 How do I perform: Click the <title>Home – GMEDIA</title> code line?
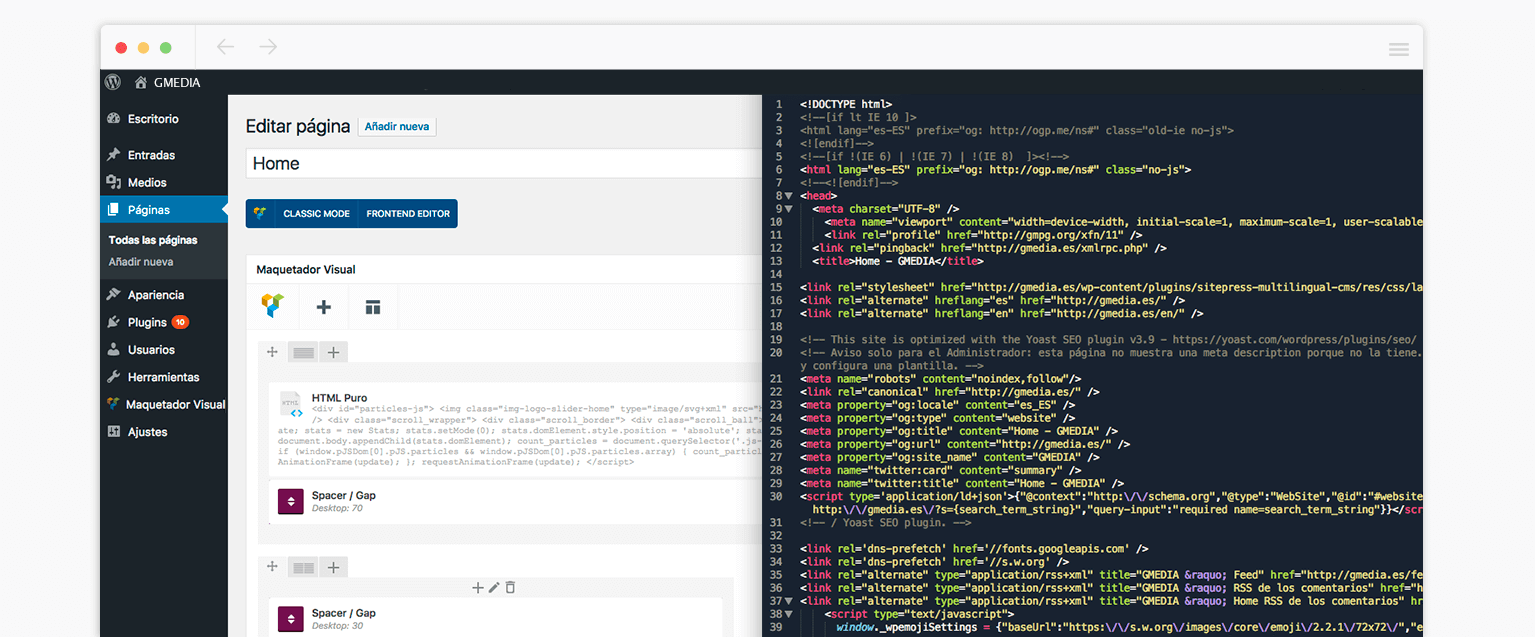point(897,261)
